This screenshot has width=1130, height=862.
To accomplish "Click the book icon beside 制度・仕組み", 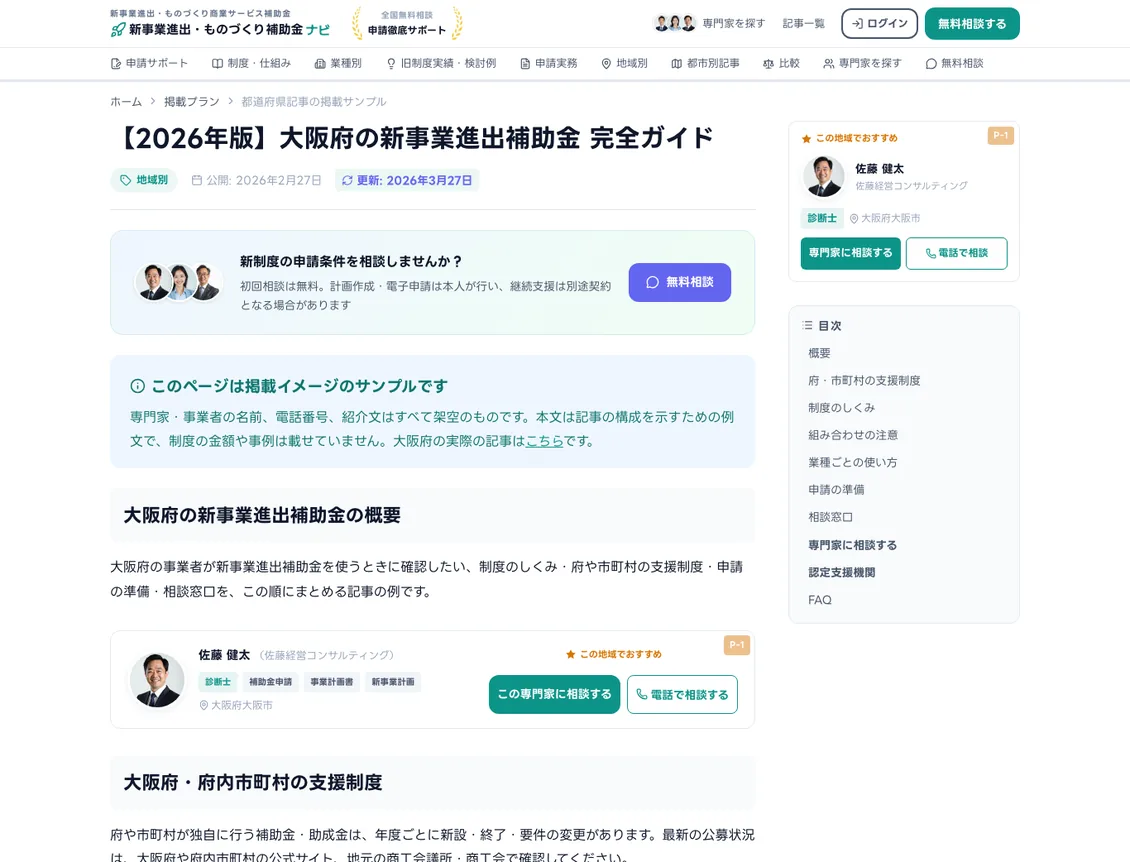I will click(217, 63).
